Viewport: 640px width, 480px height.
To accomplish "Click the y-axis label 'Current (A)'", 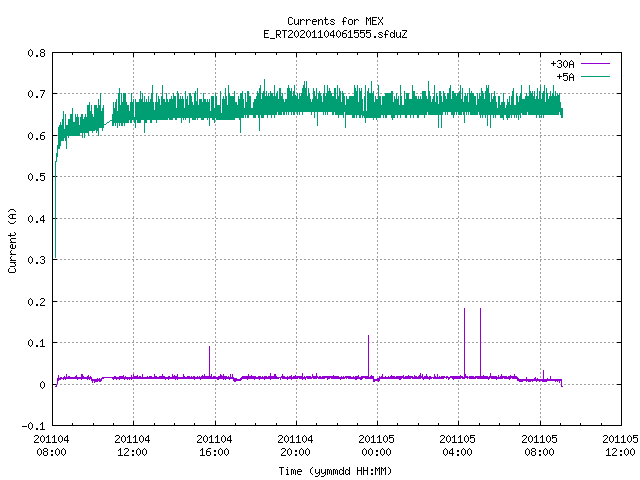I will (x=12, y=240).
